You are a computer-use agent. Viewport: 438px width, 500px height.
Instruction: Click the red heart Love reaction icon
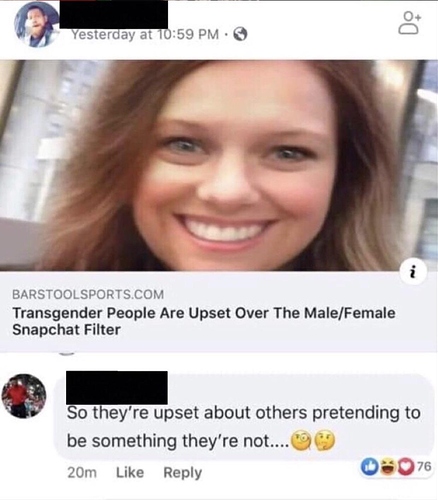404,468
